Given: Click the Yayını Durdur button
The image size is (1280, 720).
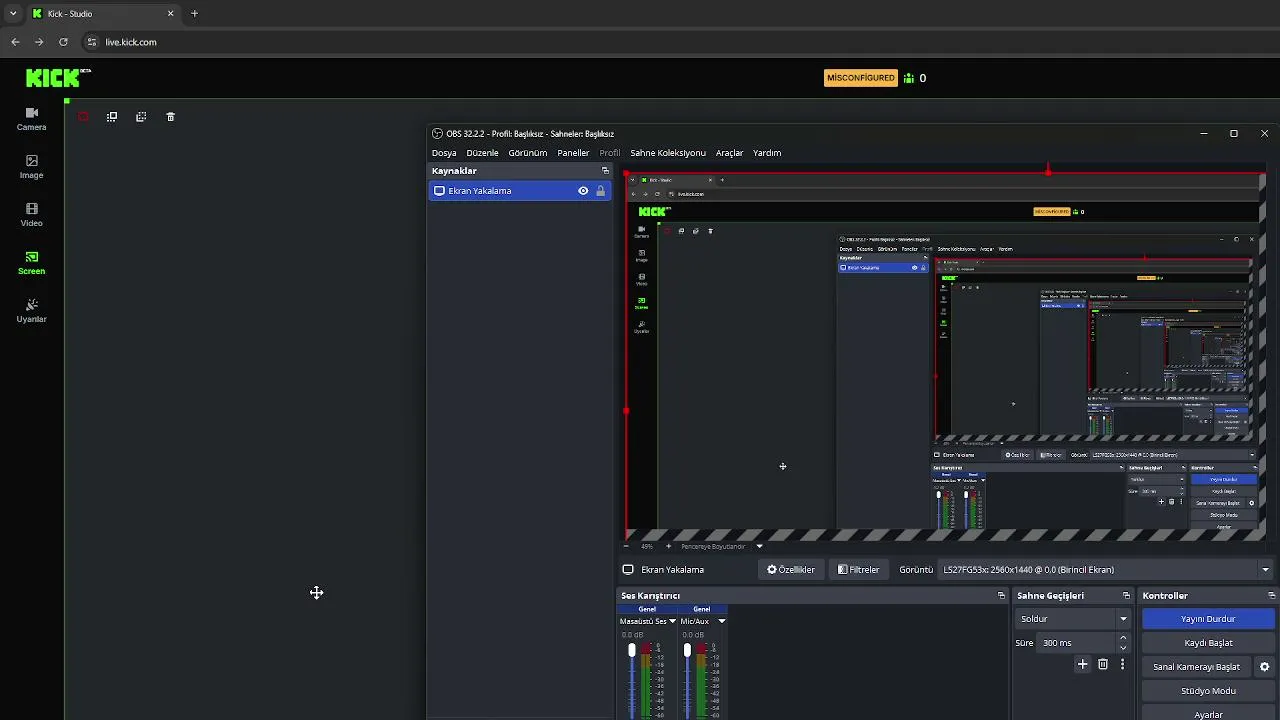Looking at the screenshot, I should pos(1208,619).
